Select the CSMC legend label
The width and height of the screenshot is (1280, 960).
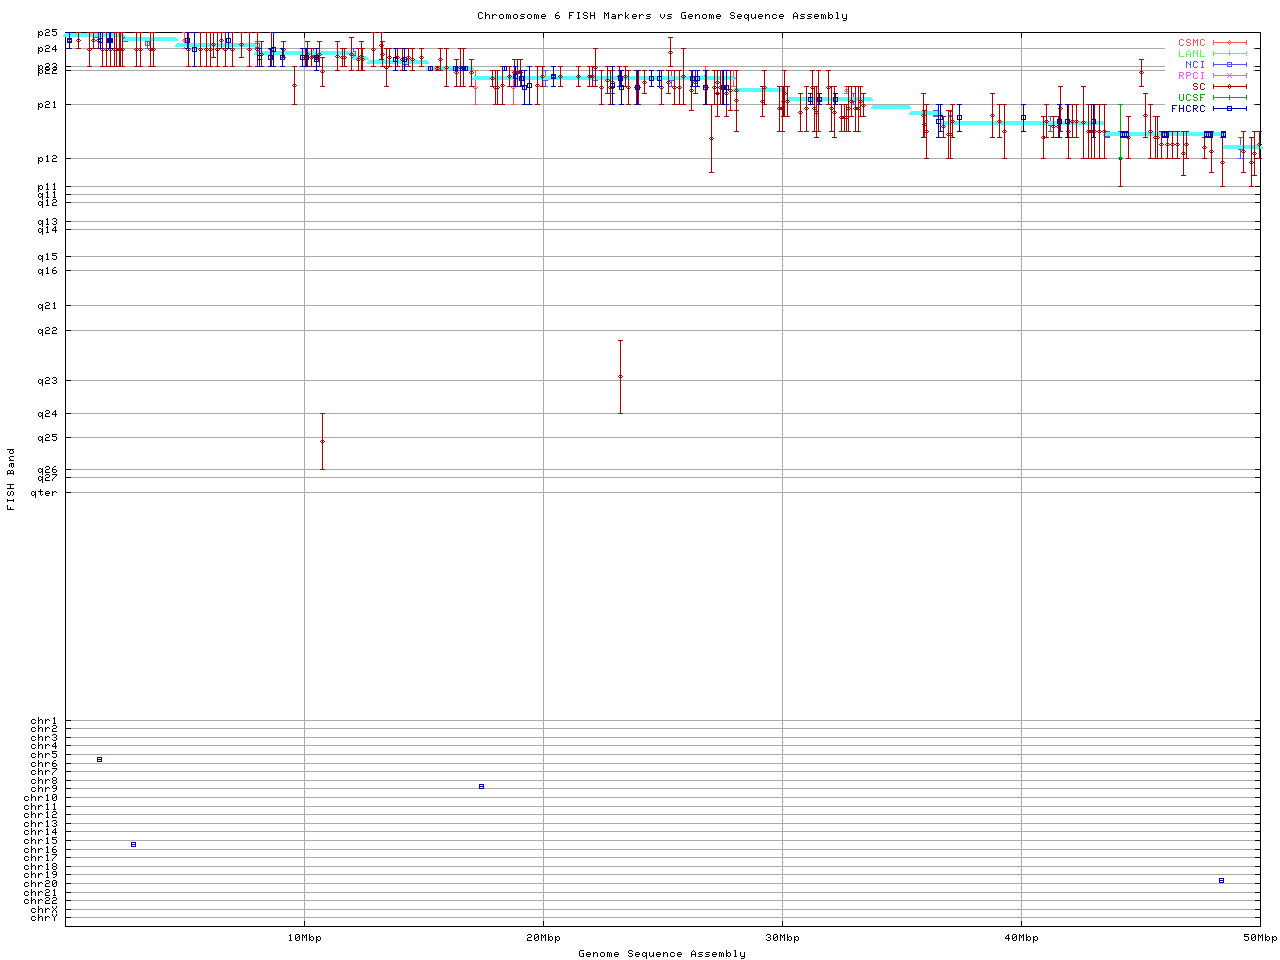coord(1192,43)
